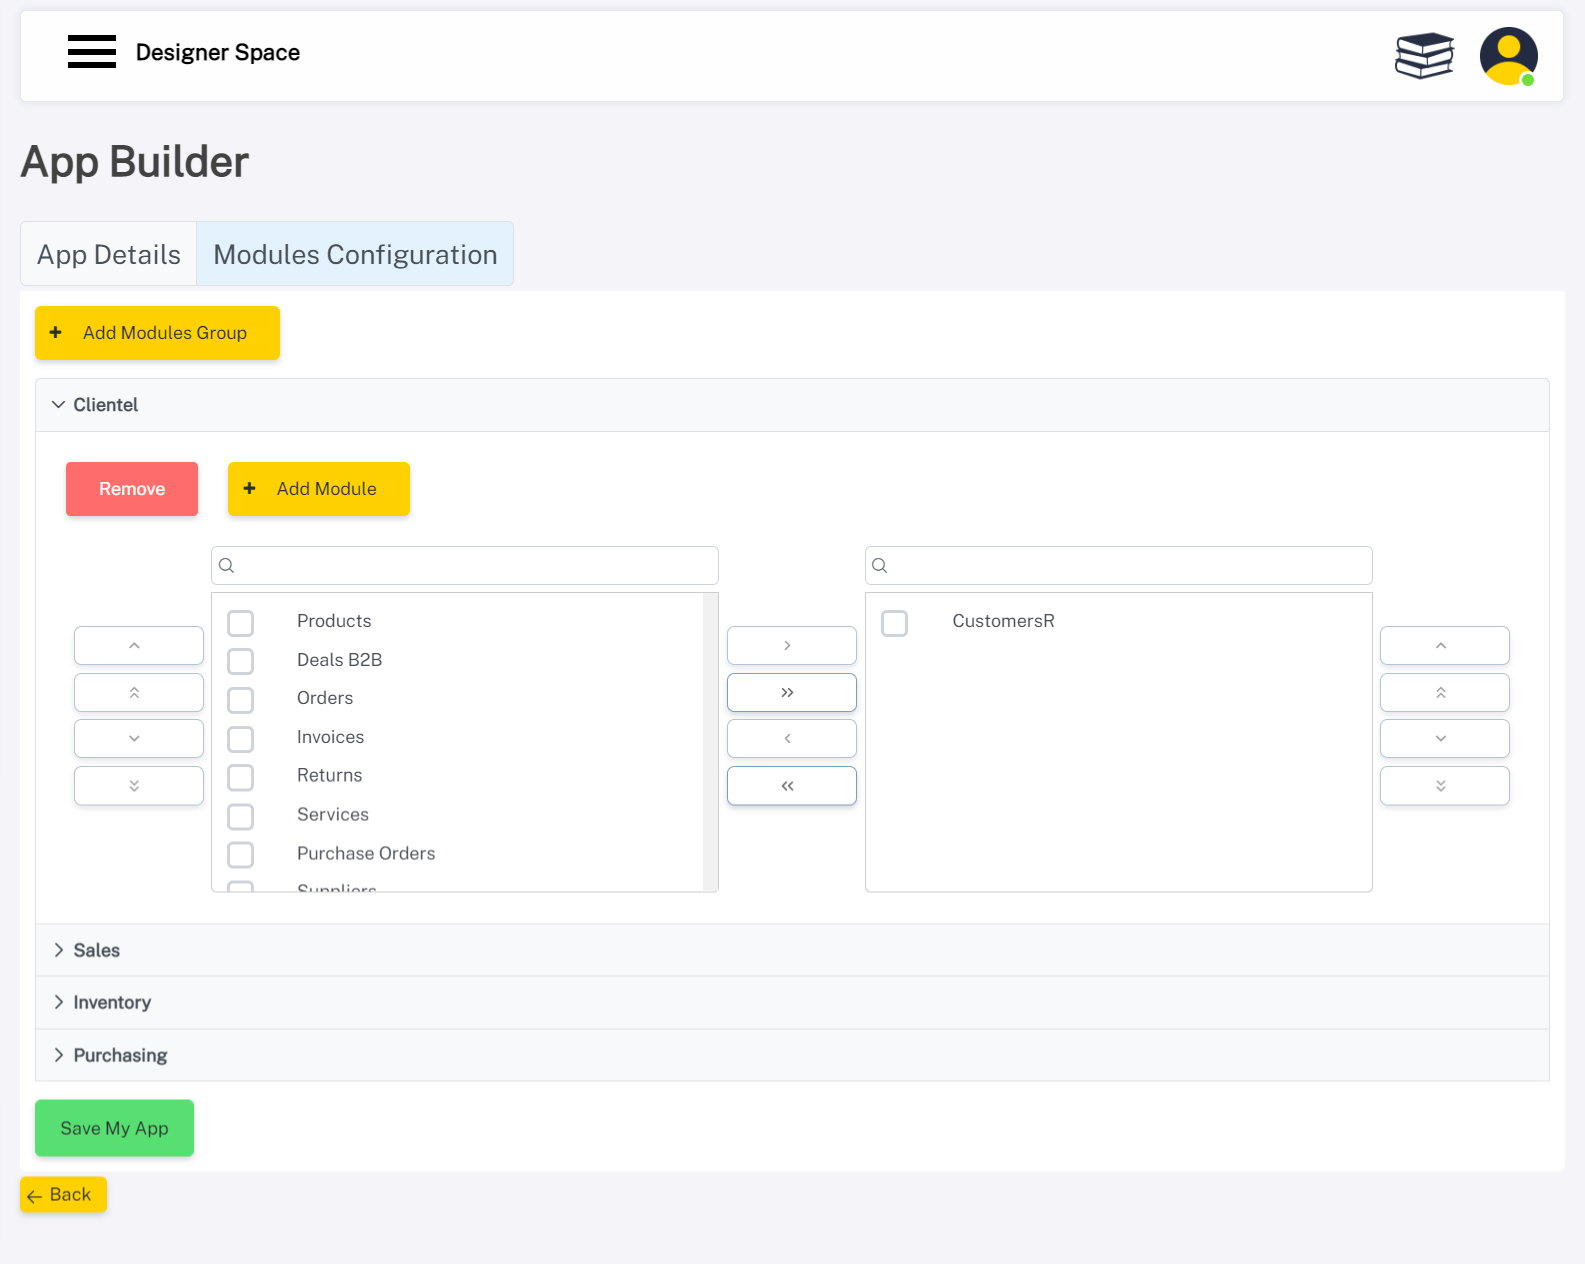Open the hamburger navigation menu

tap(92, 51)
